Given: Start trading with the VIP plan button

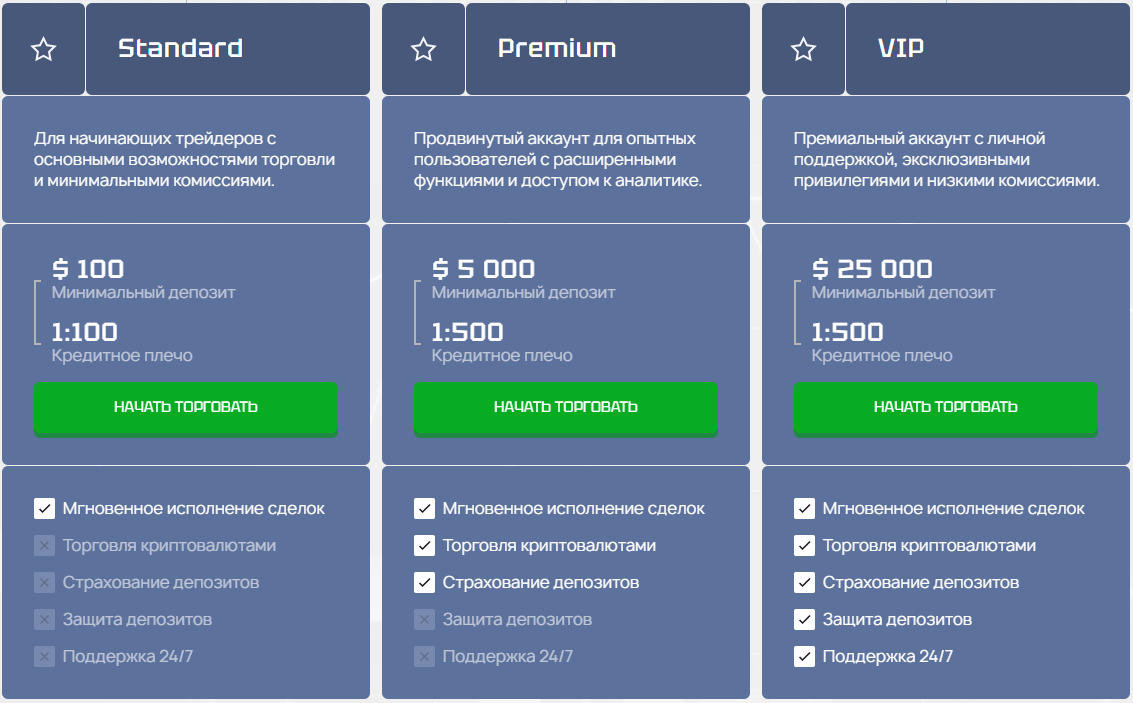Looking at the screenshot, I should click(946, 407).
